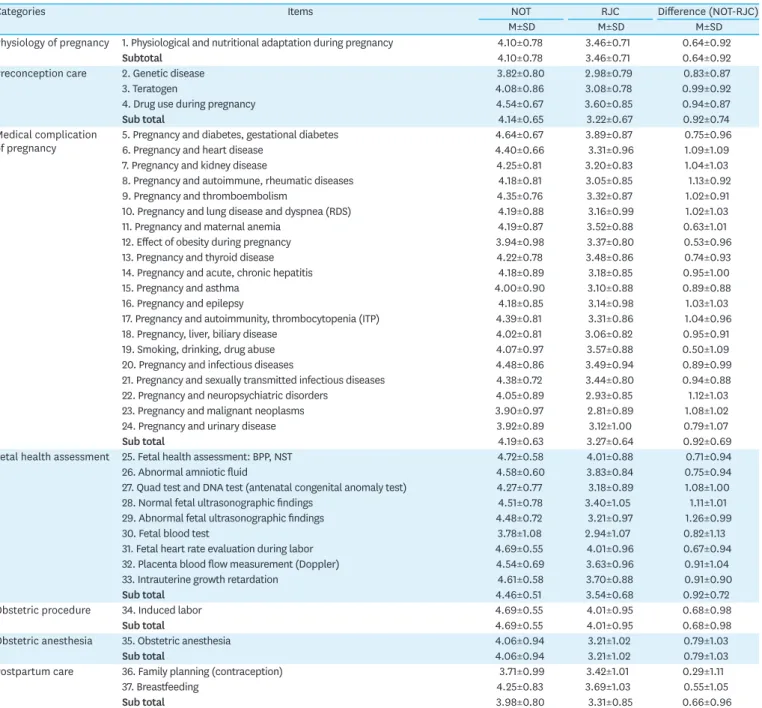Click 'Subtotal' under Physiology of pregnancy
762x708 pixels.
click(x=142, y=58)
